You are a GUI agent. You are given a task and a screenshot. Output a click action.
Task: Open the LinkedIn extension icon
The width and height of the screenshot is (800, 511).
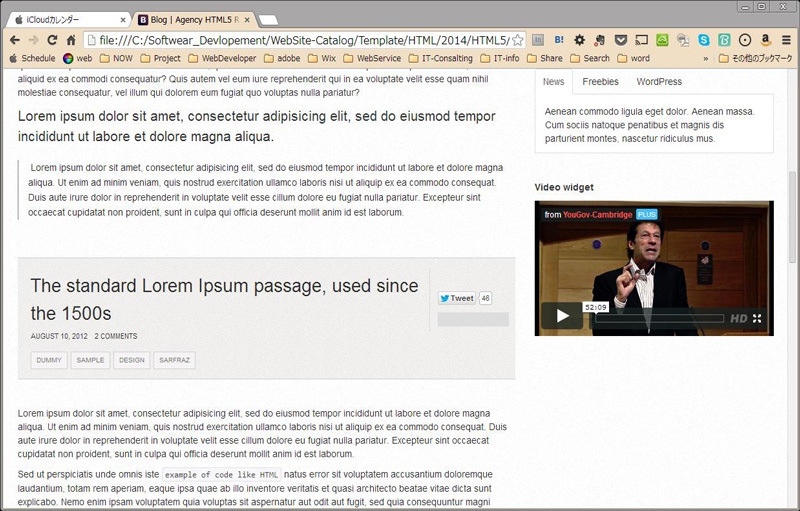(538, 40)
